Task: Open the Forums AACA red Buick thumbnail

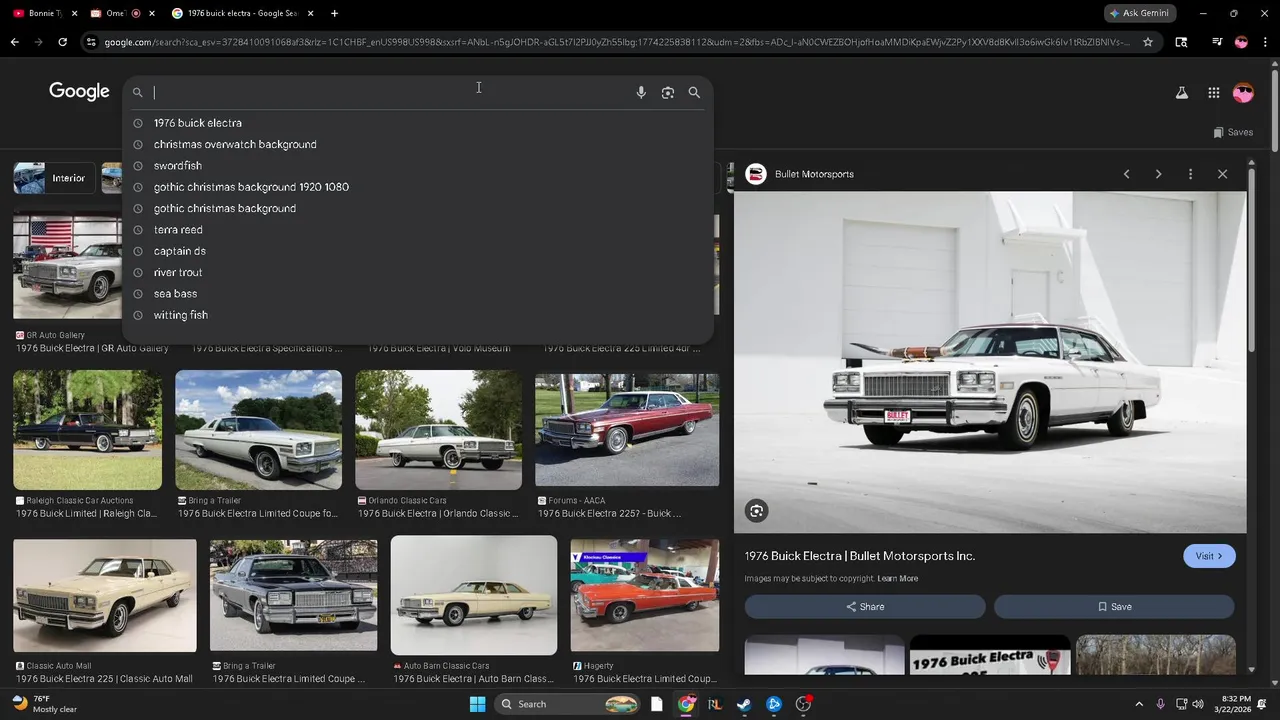Action: [627, 430]
